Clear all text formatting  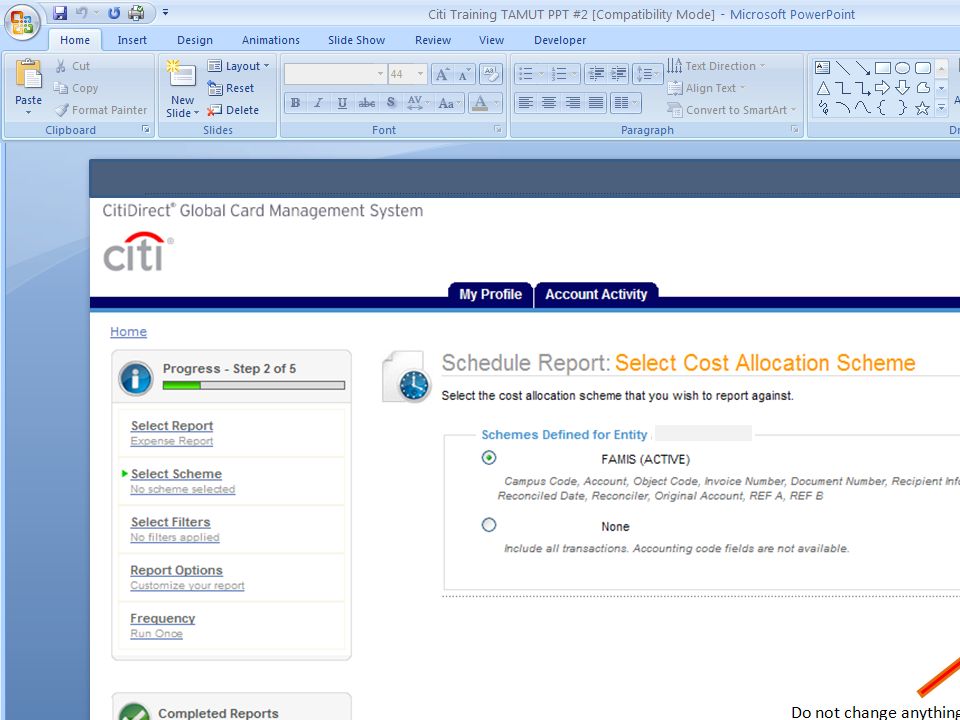point(490,75)
